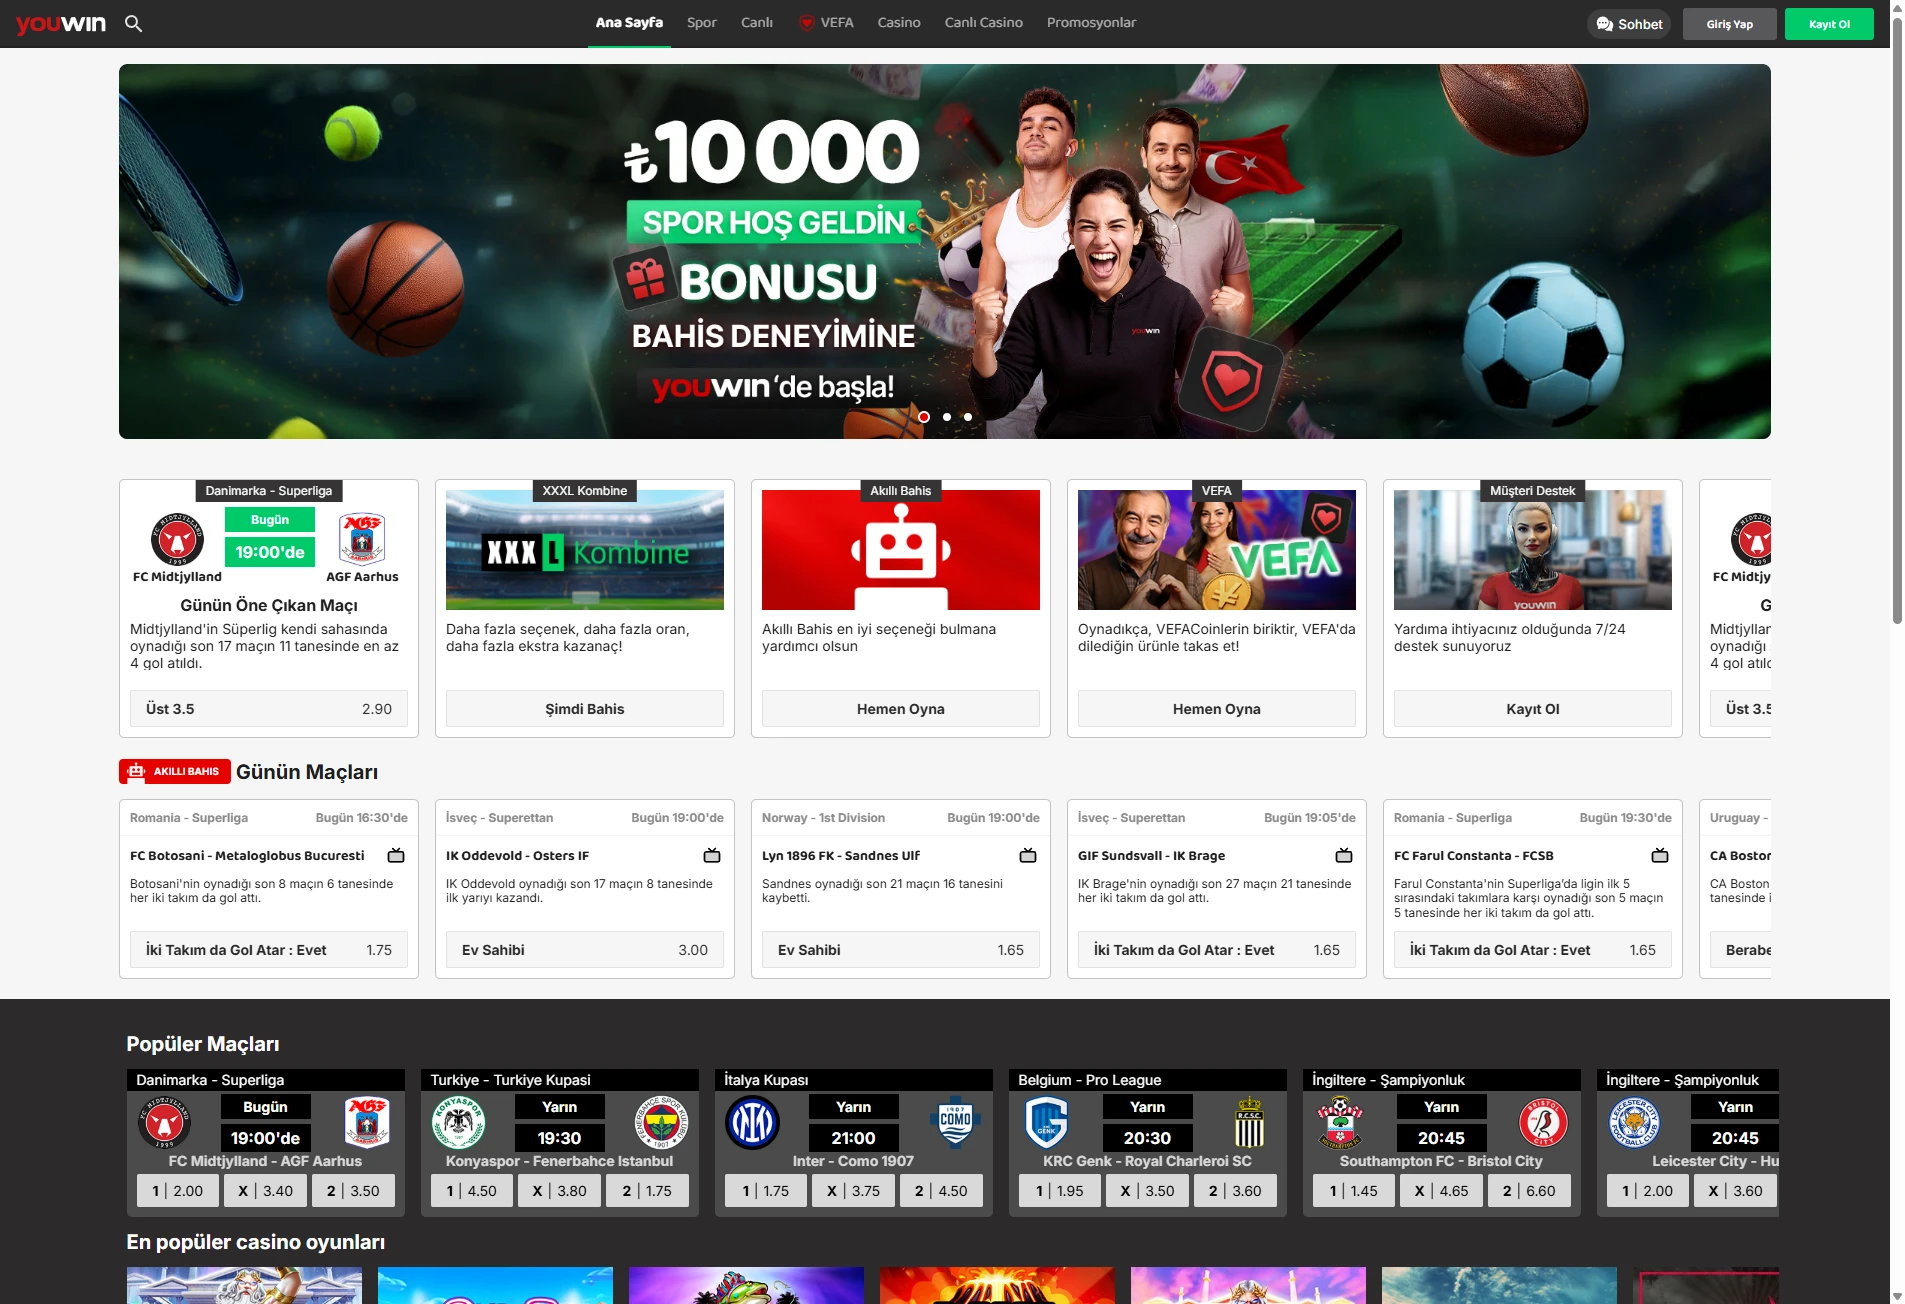Select first banner carousel dot

click(x=924, y=417)
